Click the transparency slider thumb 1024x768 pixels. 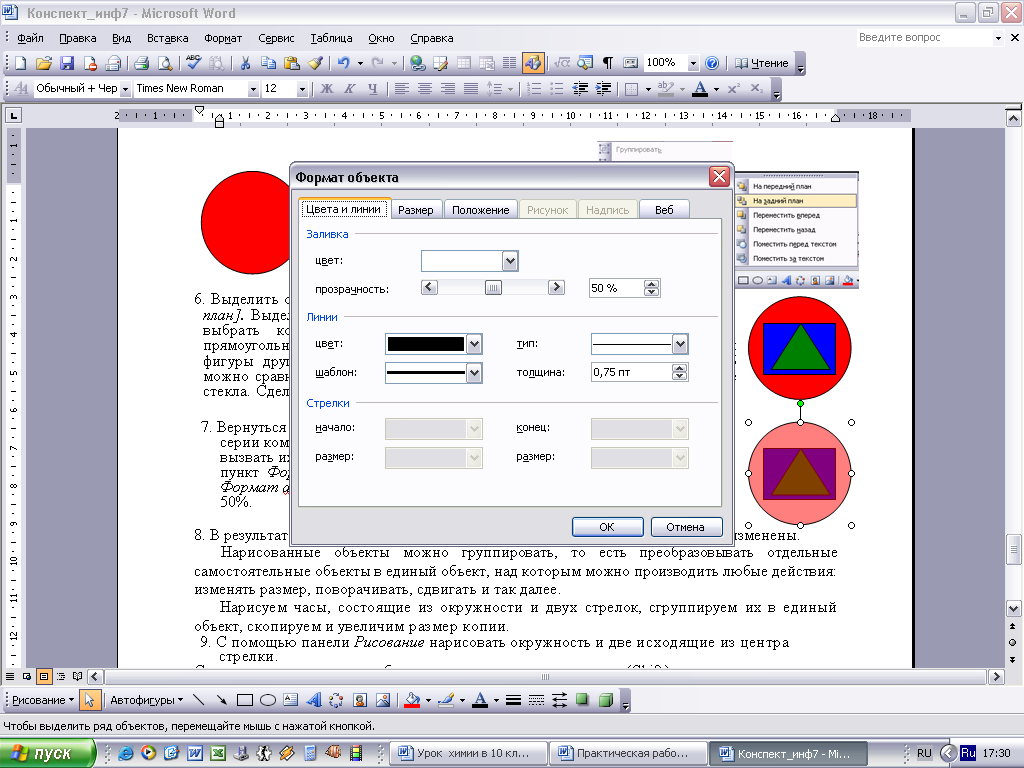coord(493,288)
